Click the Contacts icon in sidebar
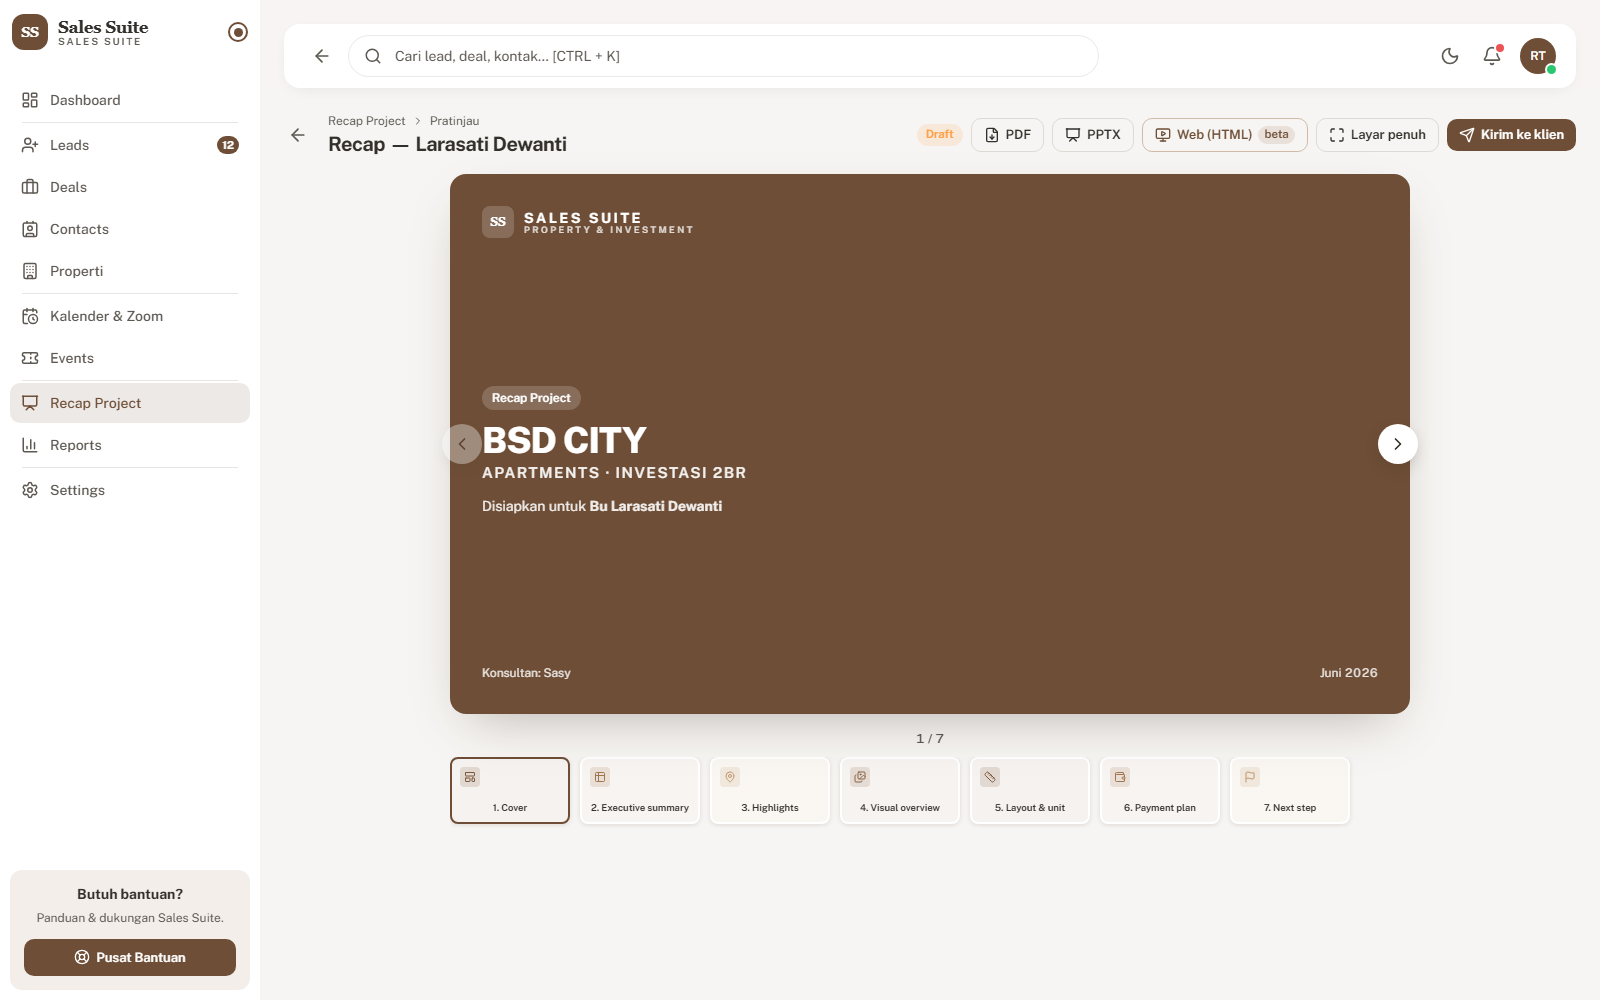Screen dimensions: 1600x1000 [x=30, y=229]
